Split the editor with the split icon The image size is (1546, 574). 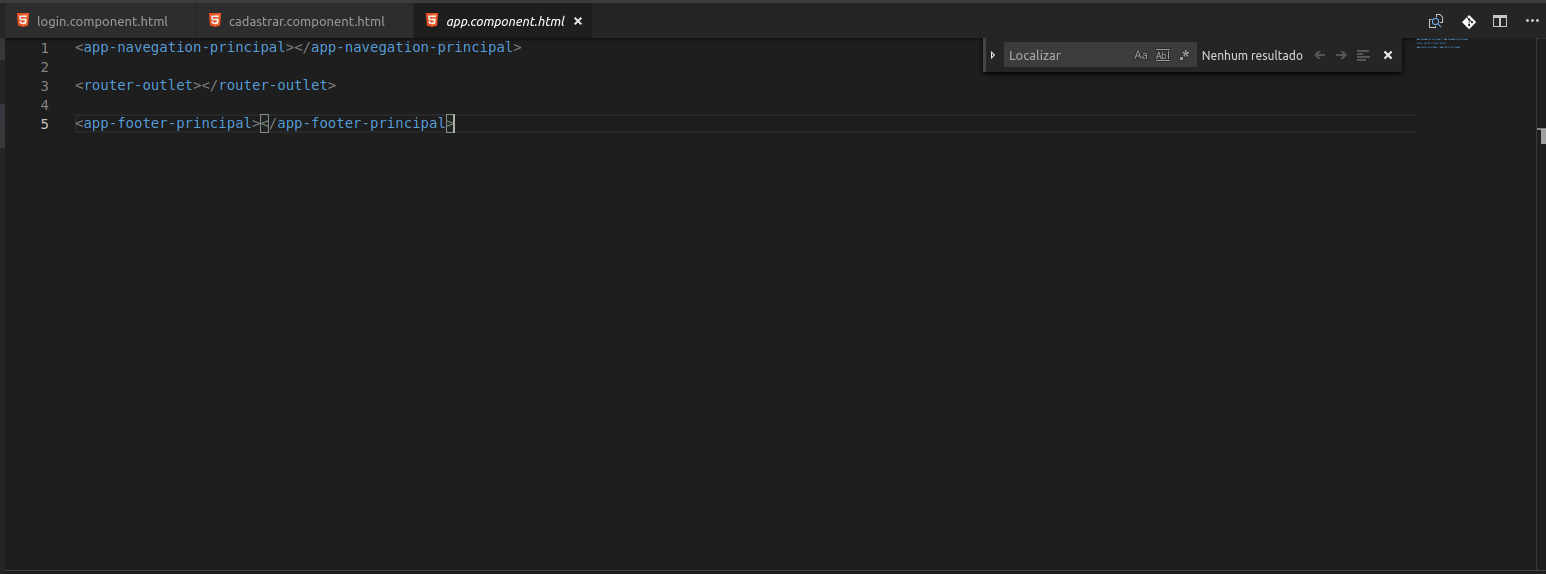(1500, 21)
